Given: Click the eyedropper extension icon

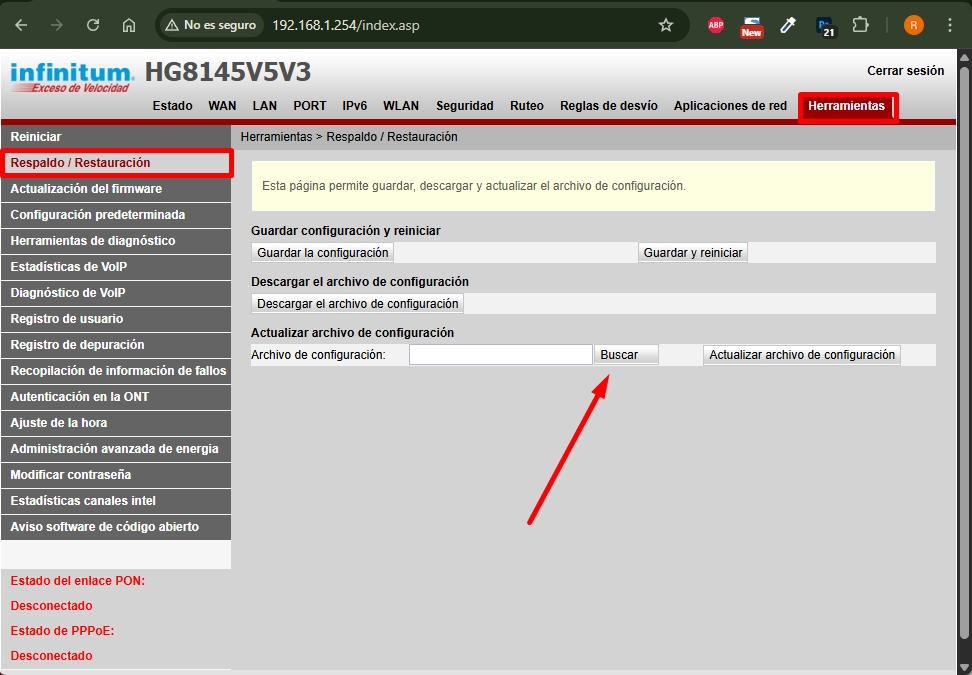Looking at the screenshot, I should tap(787, 25).
